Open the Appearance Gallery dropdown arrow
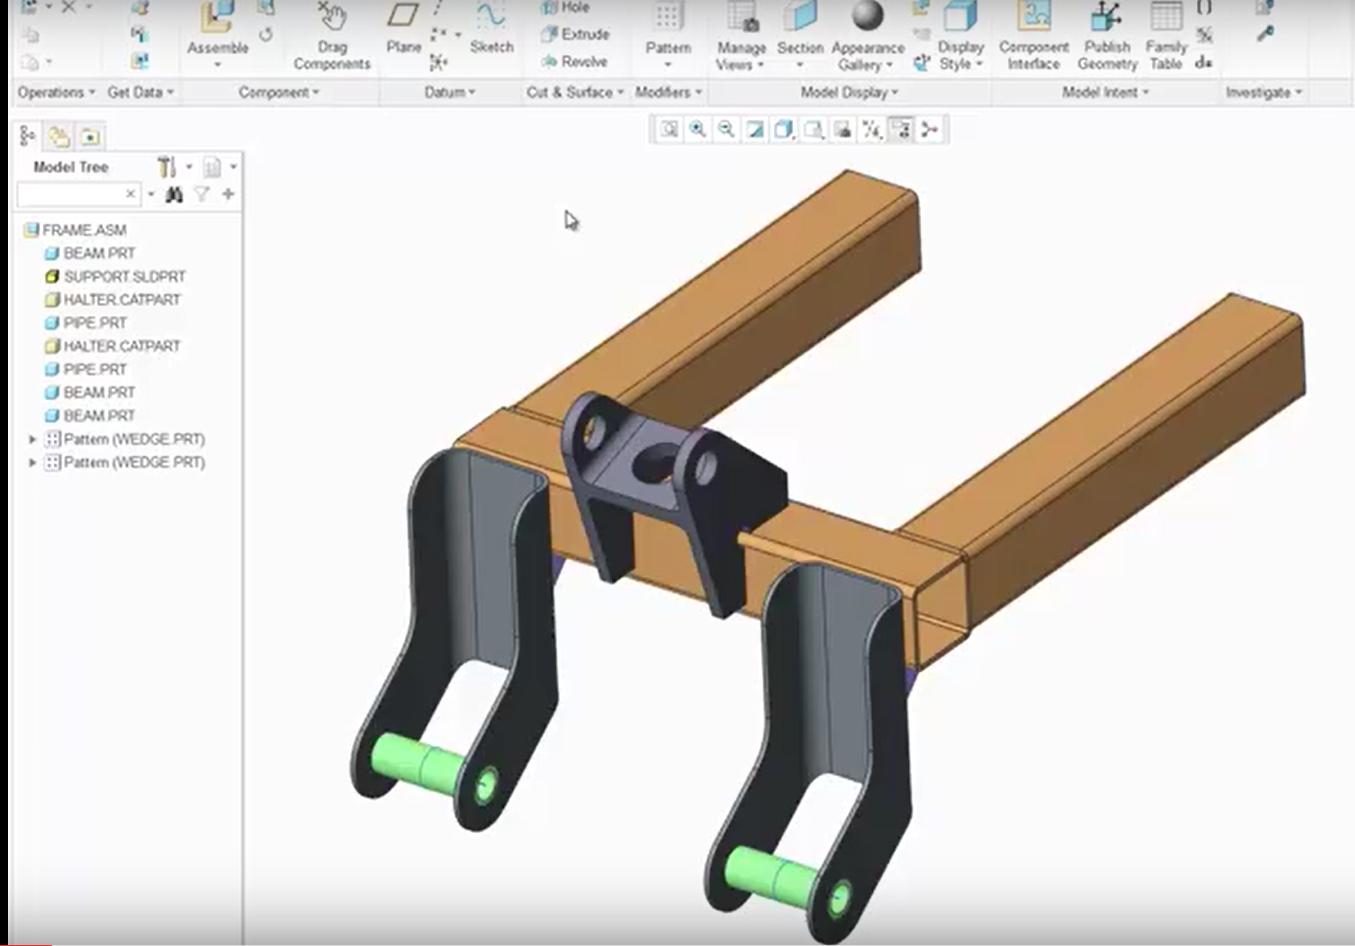Viewport: 1355px width, 946px height. [889, 65]
